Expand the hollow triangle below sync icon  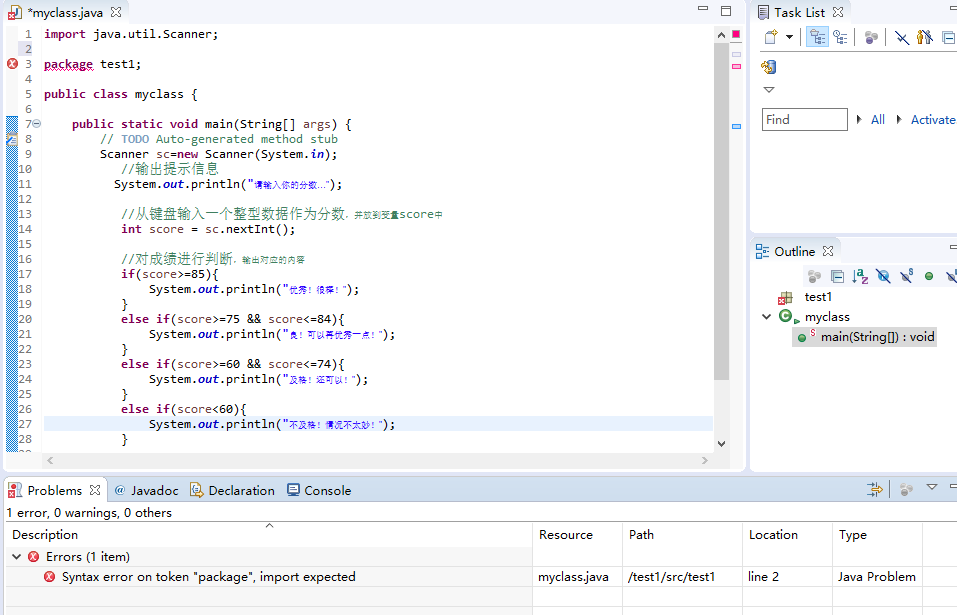point(769,90)
